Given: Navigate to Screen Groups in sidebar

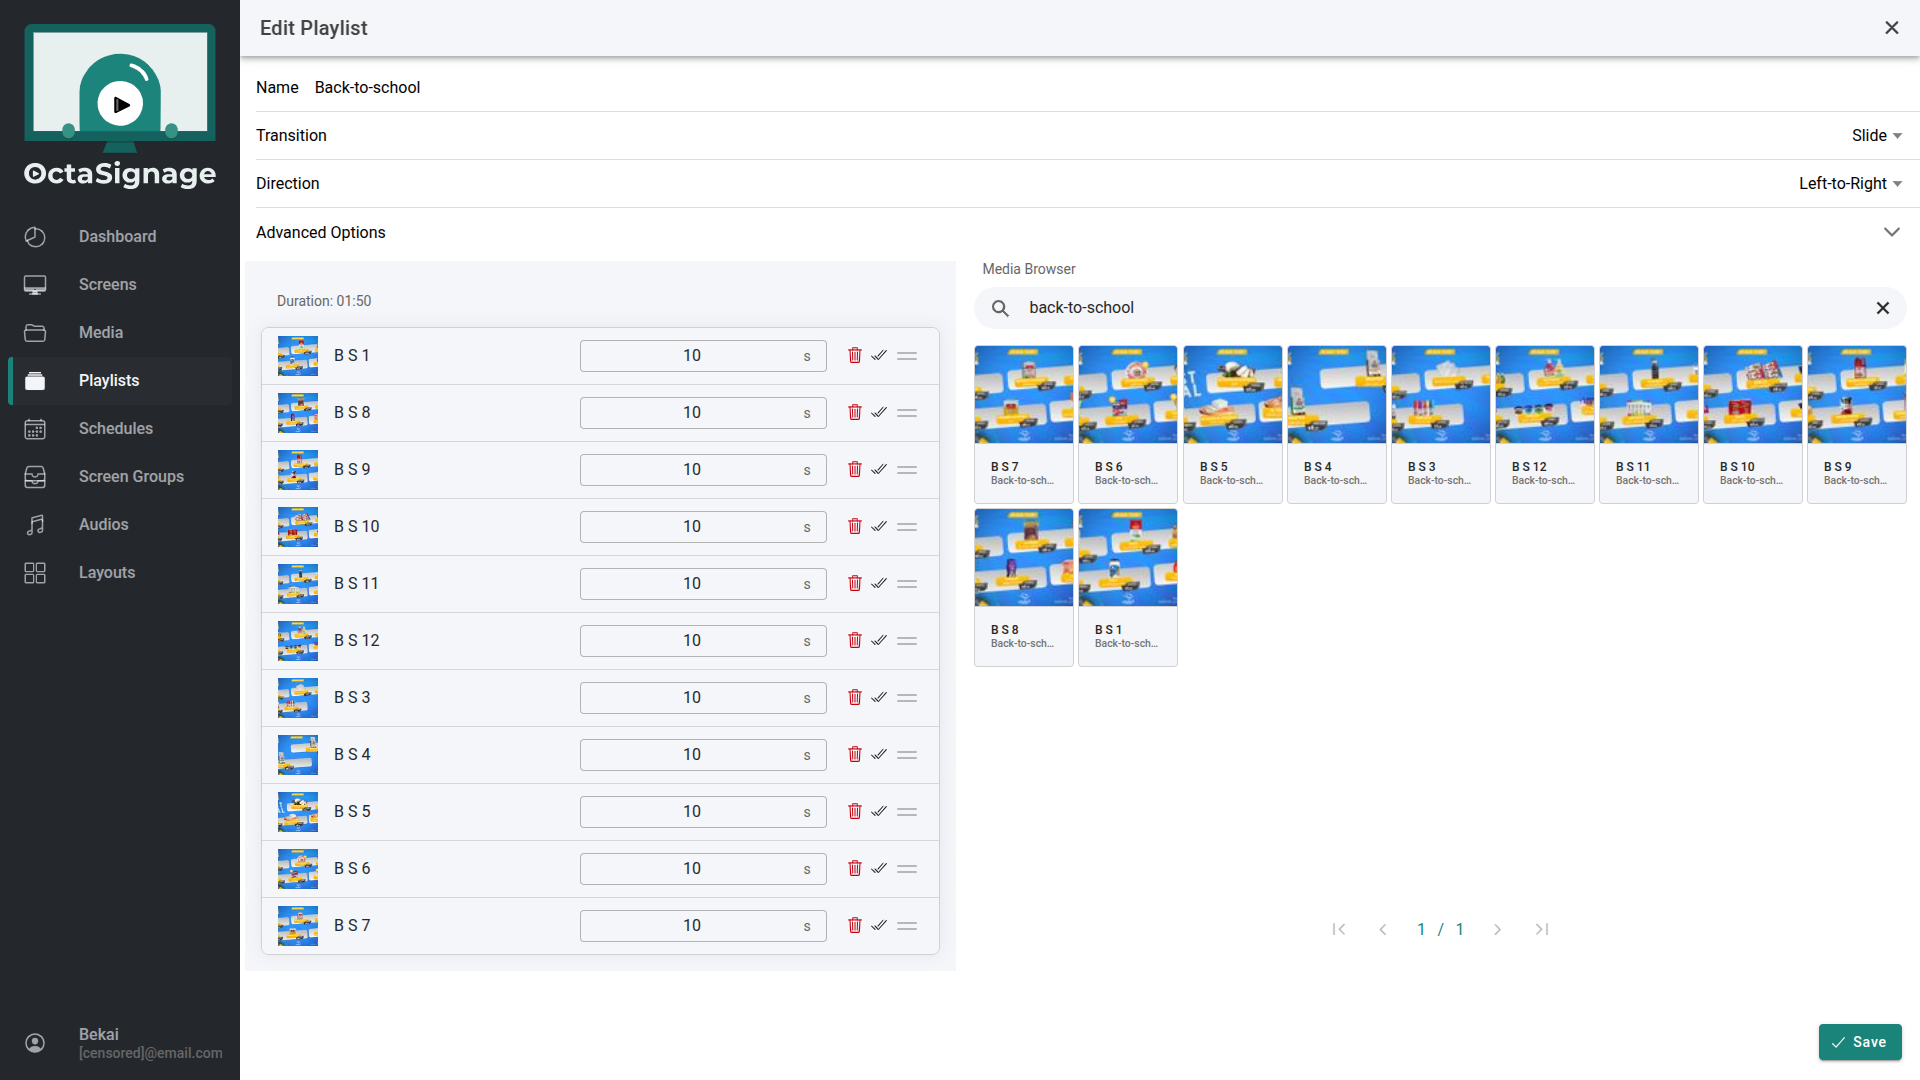Looking at the screenshot, I should [131, 476].
